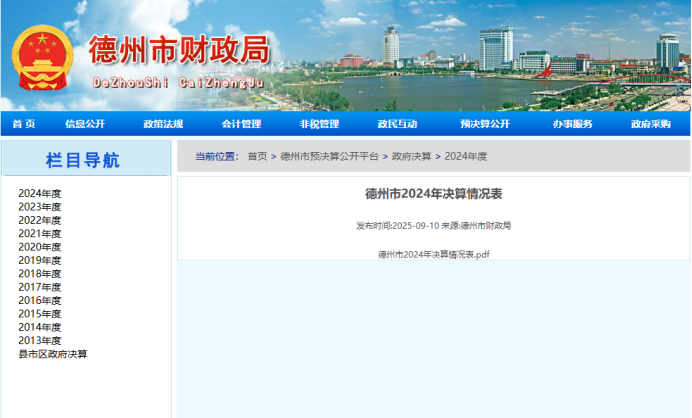This screenshot has width=692, height=418.
Task: Choose 2019年度 from the sidebar
Action: point(40,260)
